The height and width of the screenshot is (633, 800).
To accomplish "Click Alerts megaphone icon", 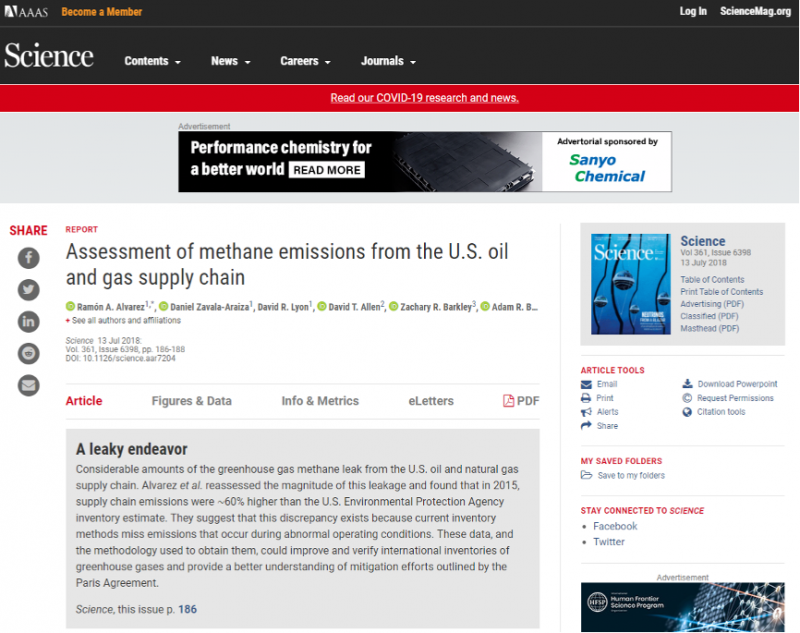I will click(x=586, y=412).
